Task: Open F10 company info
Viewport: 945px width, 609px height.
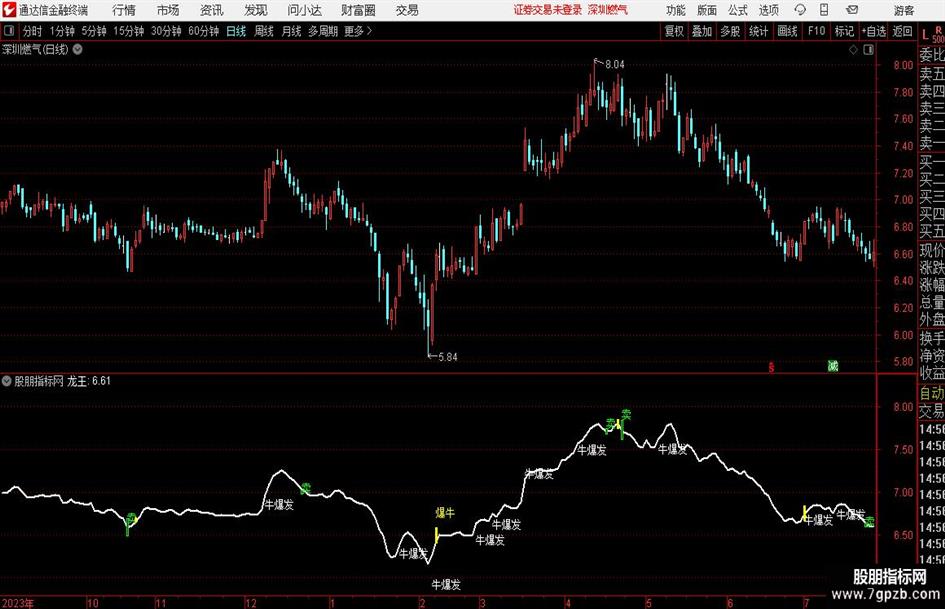Action: coord(817,31)
